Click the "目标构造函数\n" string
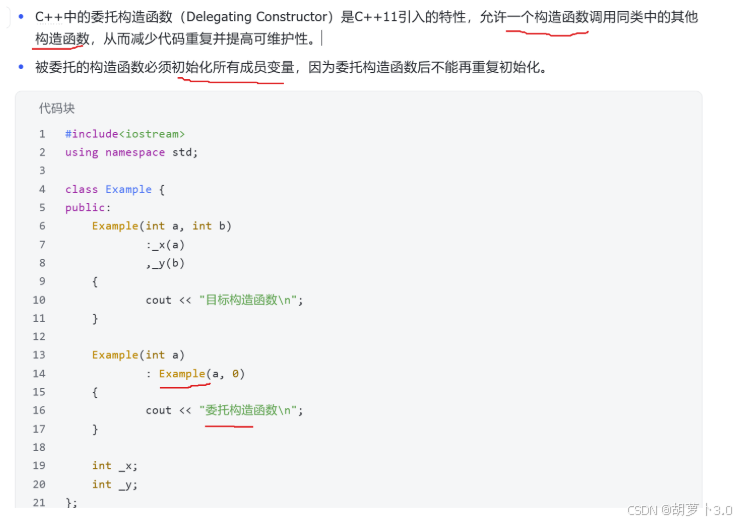This screenshot has height=523, width=744. [248, 300]
